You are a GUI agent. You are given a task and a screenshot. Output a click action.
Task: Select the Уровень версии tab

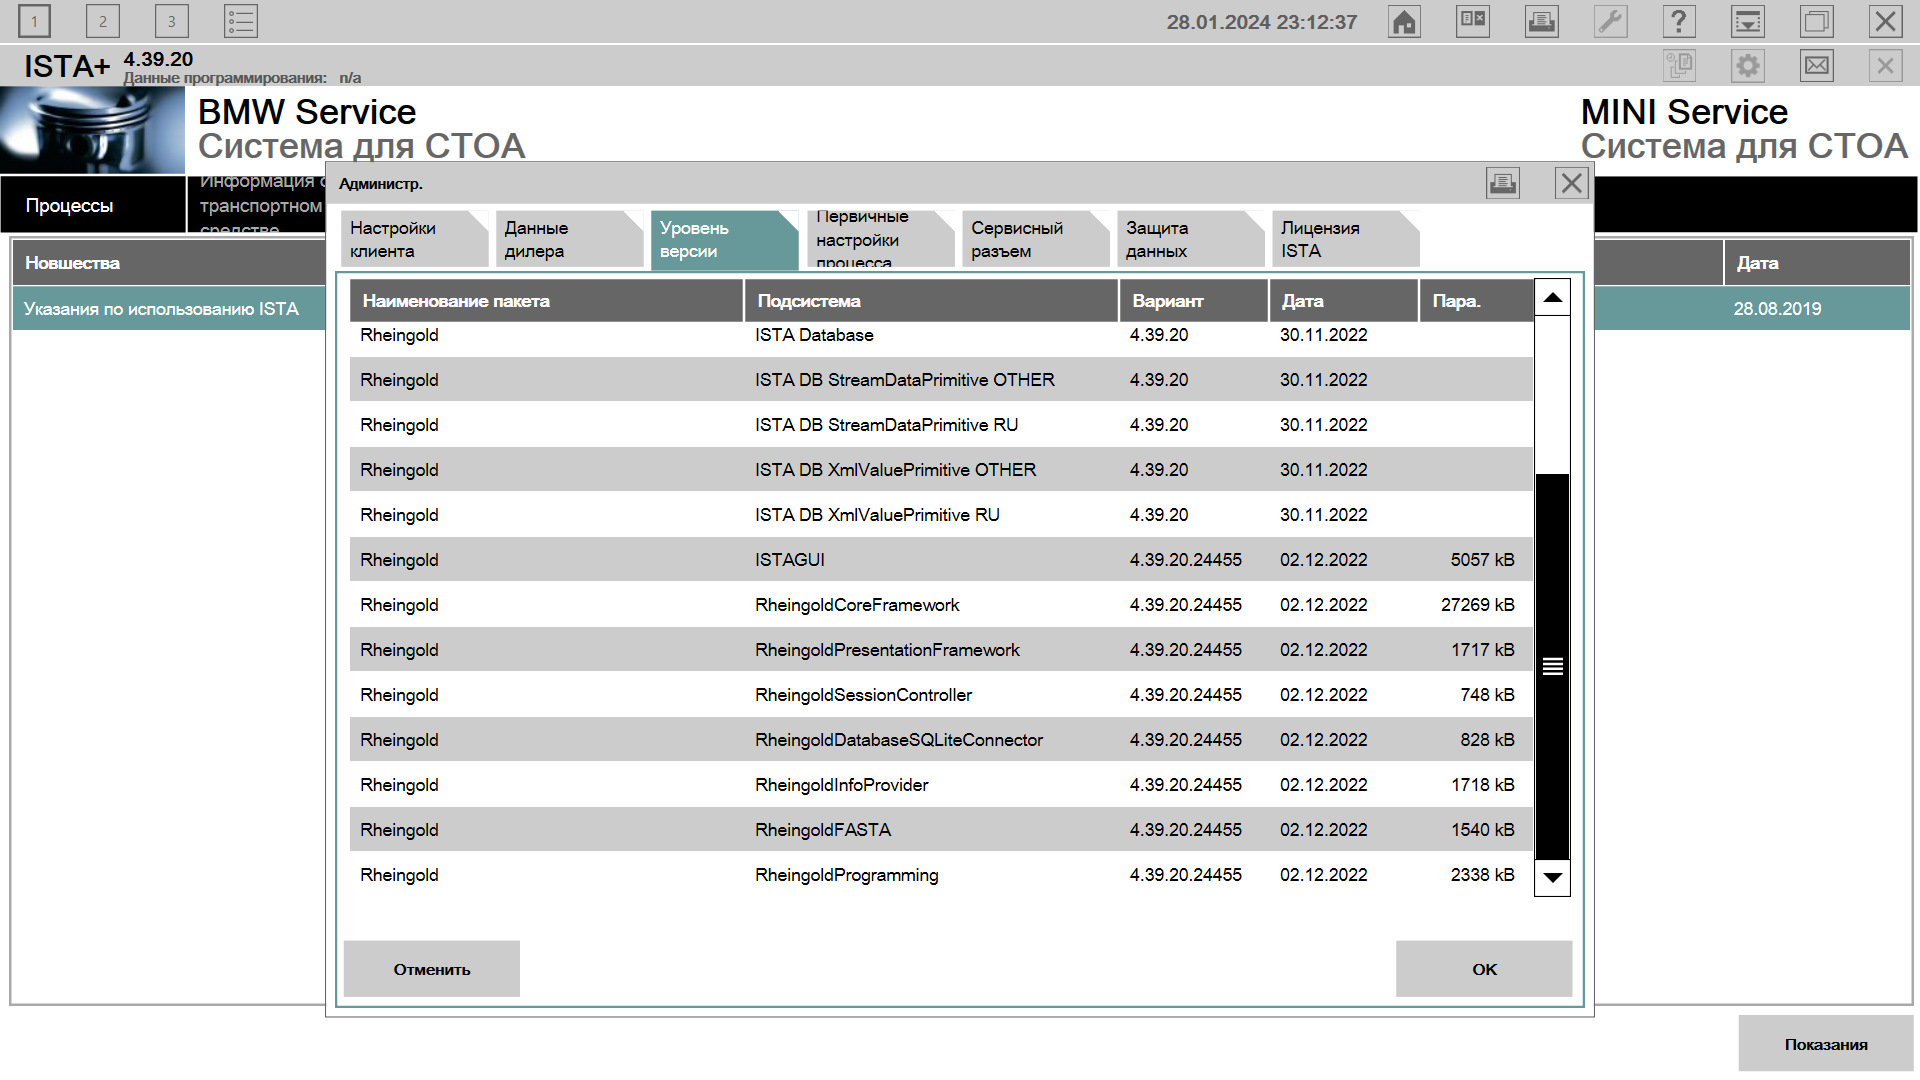pos(724,239)
